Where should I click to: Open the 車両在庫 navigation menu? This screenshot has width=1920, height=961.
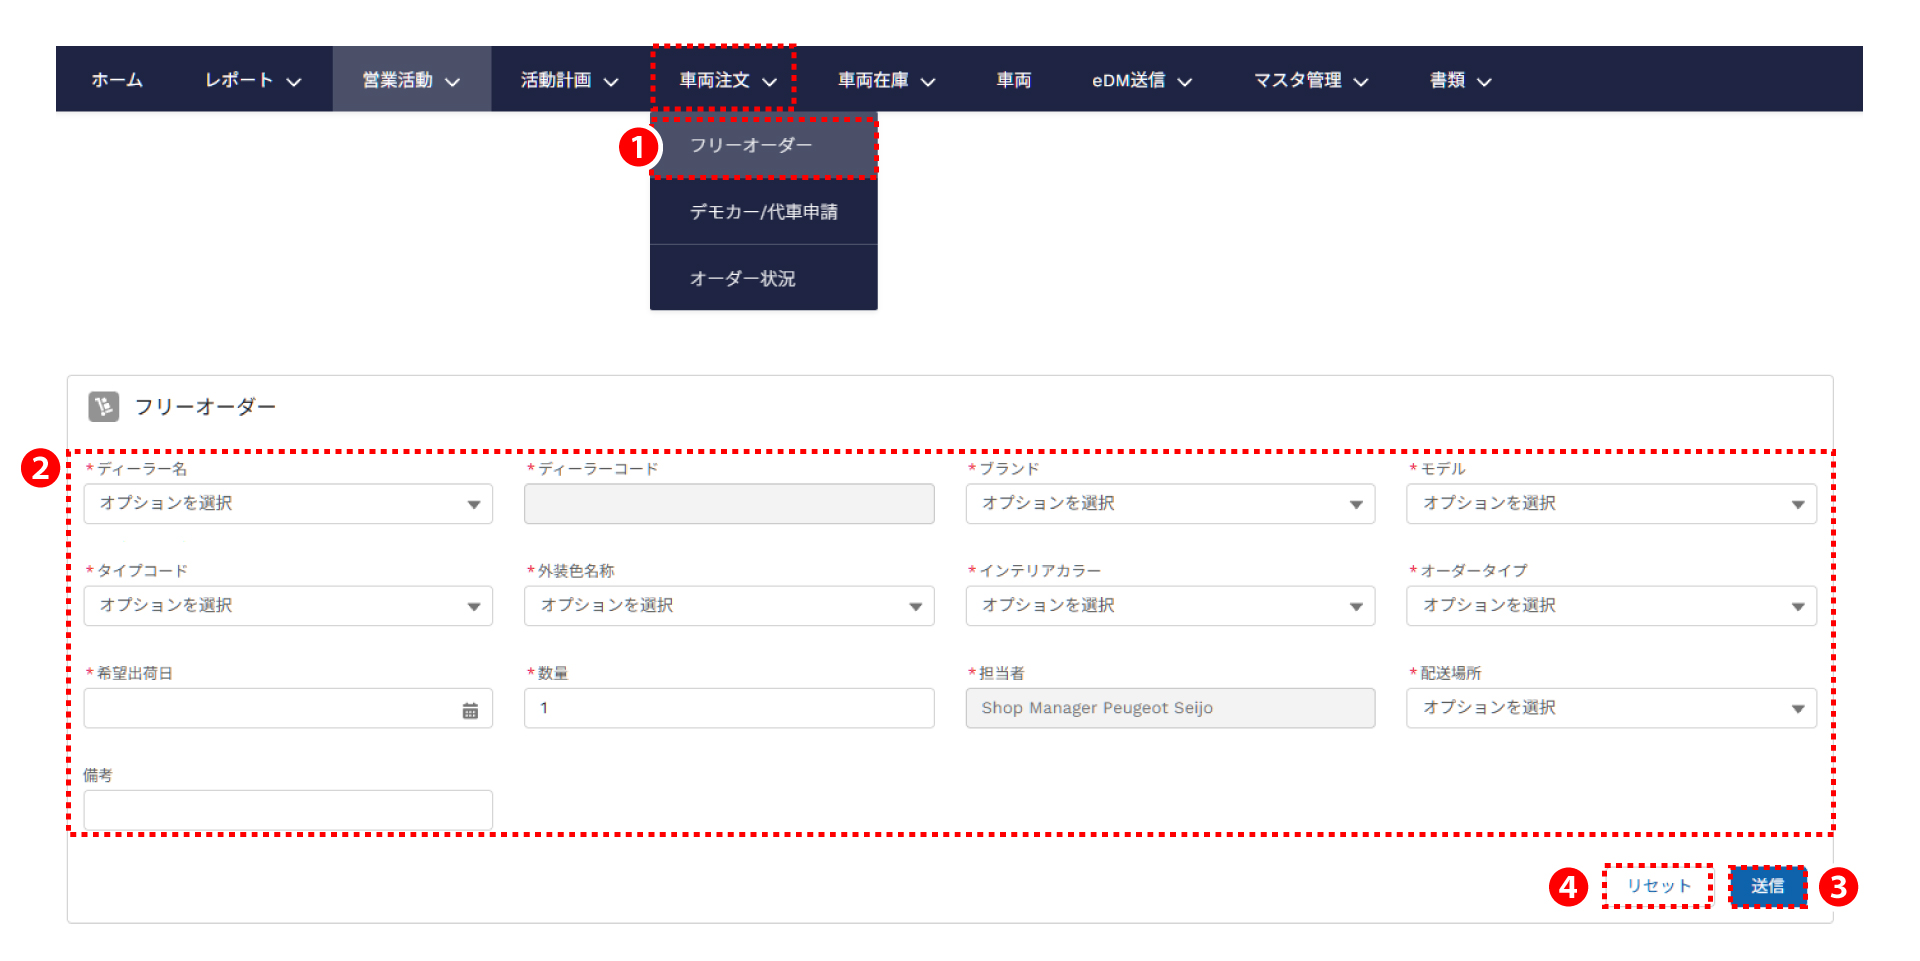[886, 80]
